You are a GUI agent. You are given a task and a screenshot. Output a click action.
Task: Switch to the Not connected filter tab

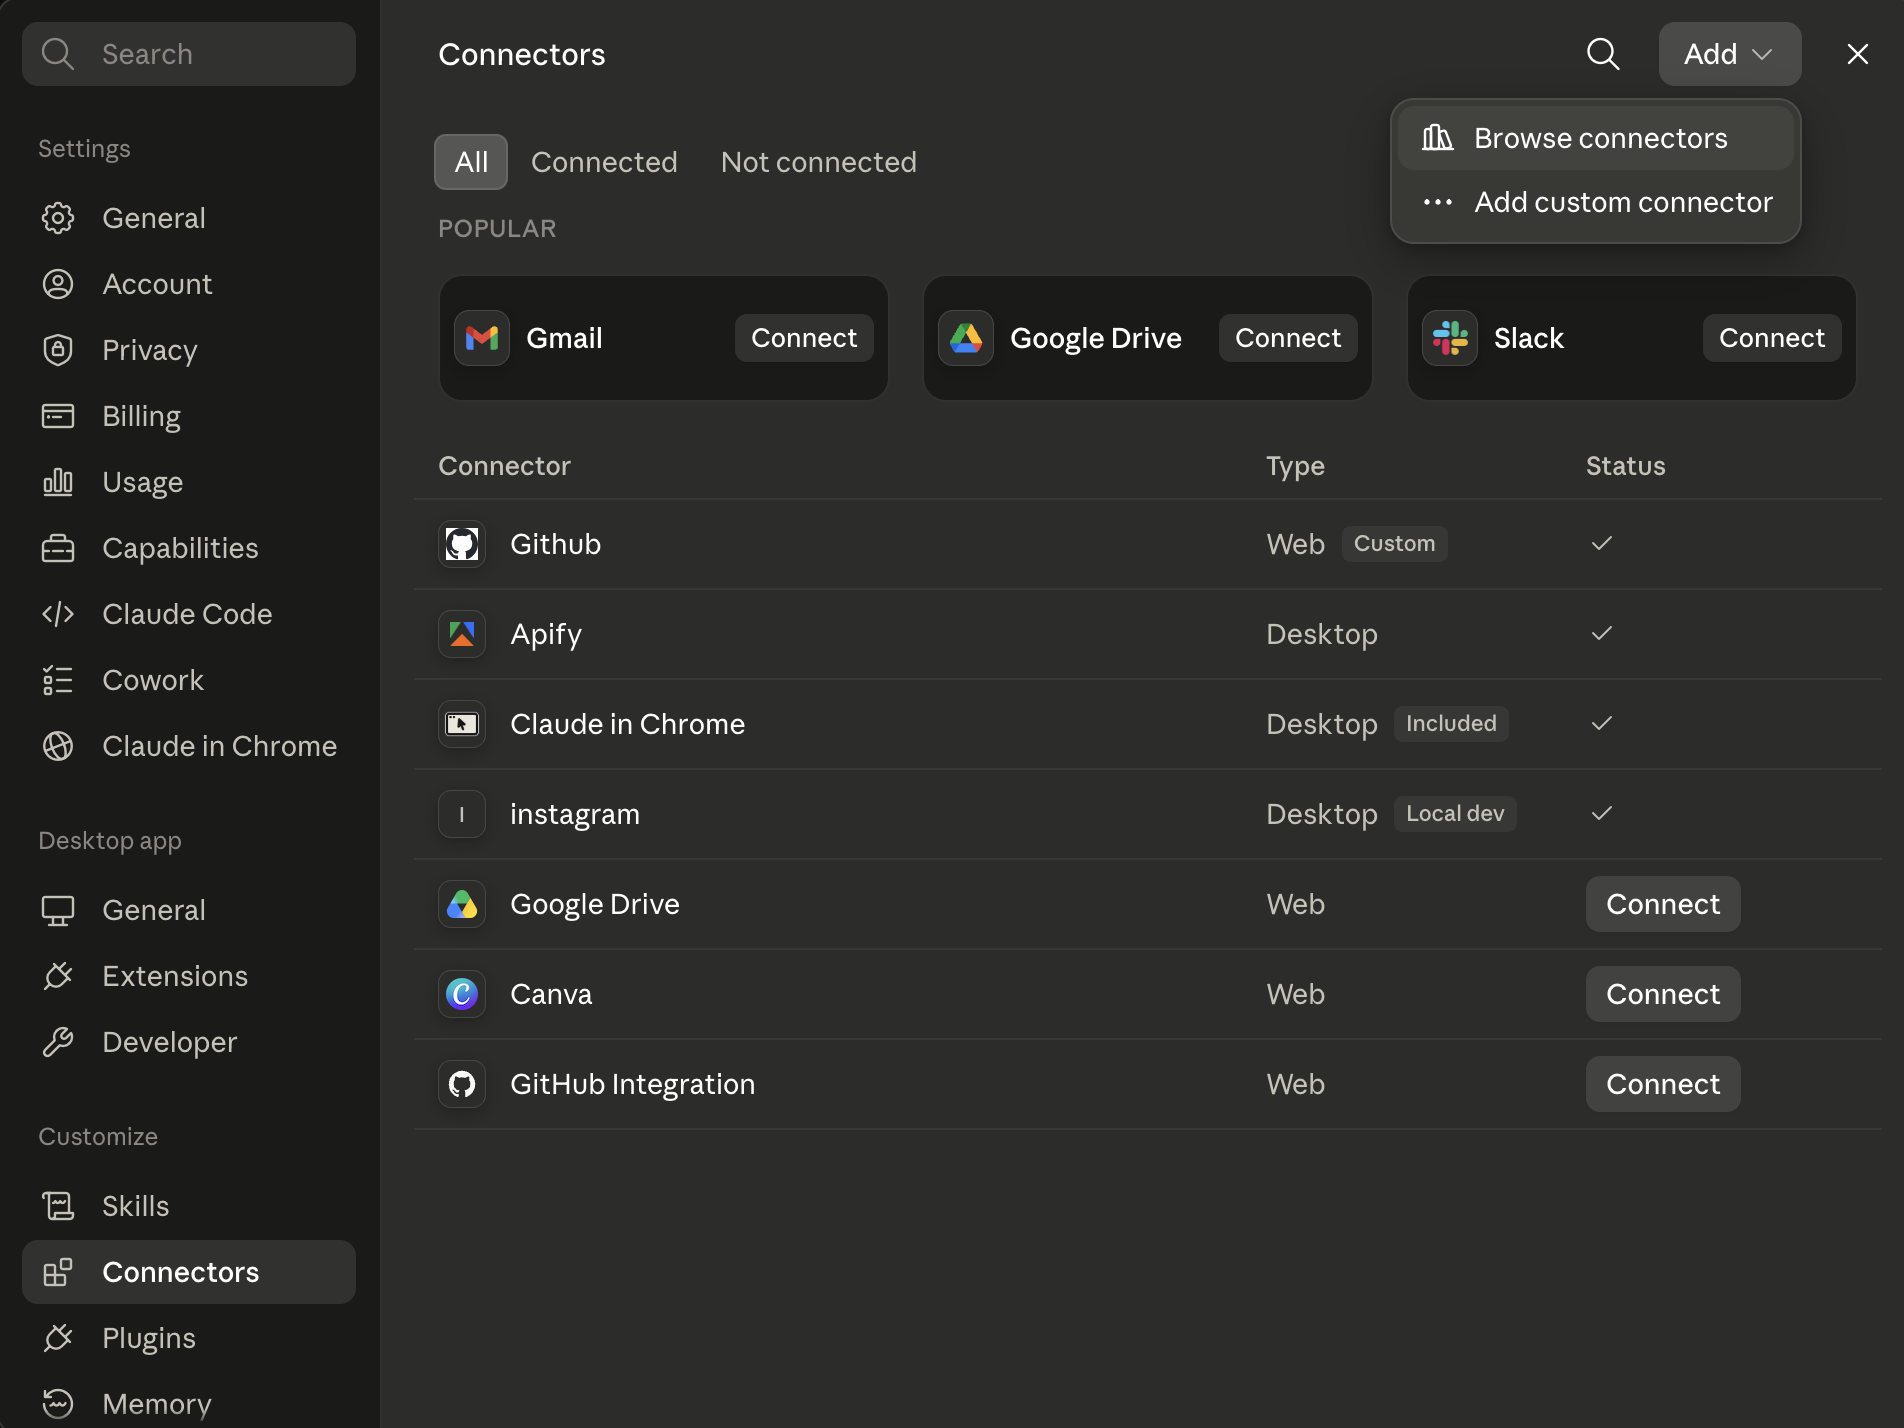pyautogui.click(x=819, y=162)
